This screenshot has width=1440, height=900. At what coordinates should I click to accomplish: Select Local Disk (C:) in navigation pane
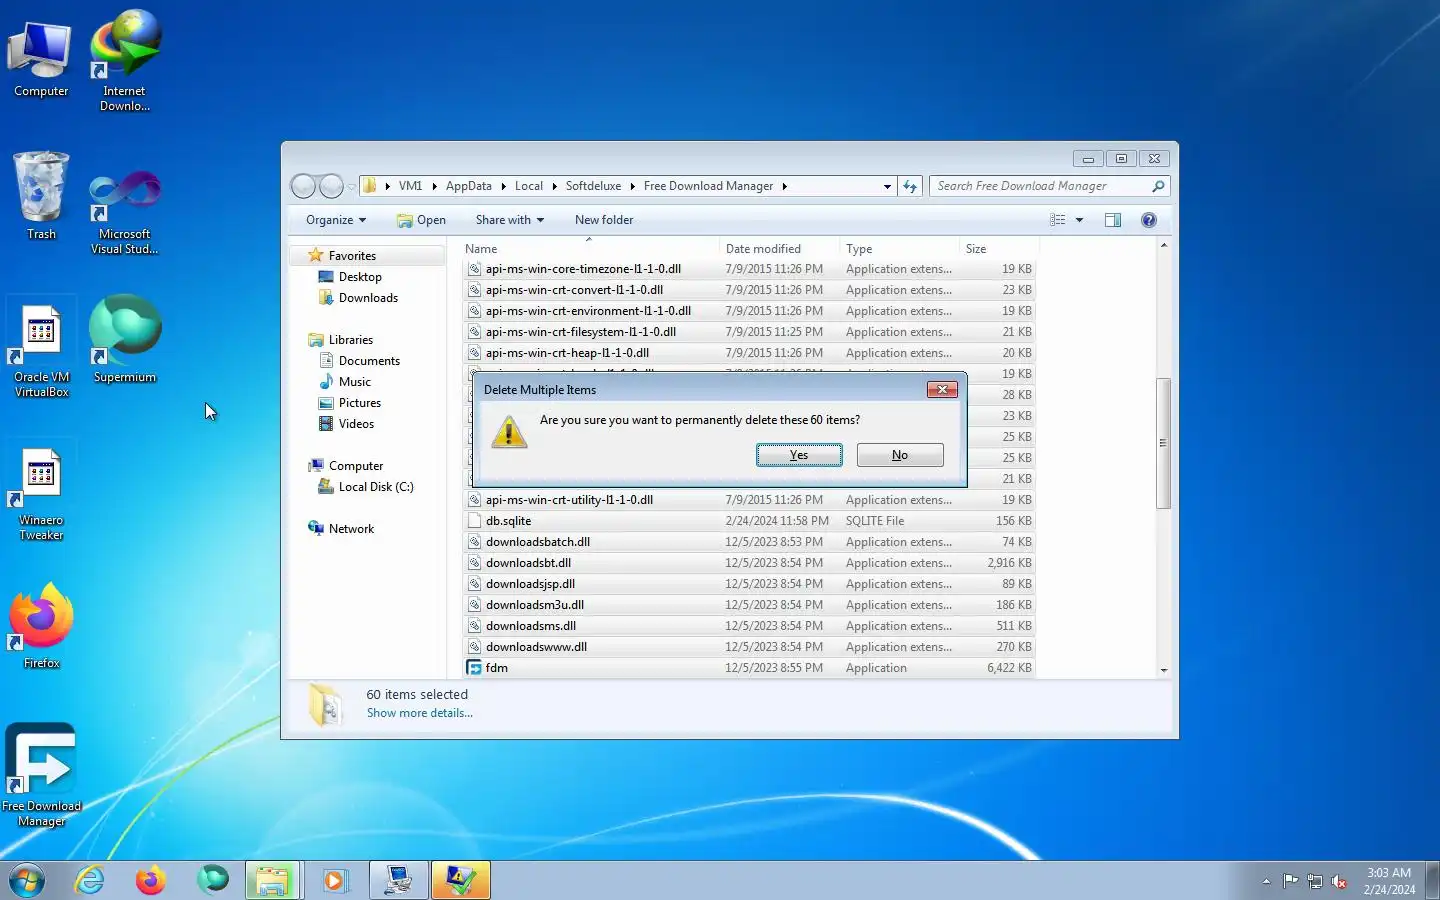[x=375, y=487]
